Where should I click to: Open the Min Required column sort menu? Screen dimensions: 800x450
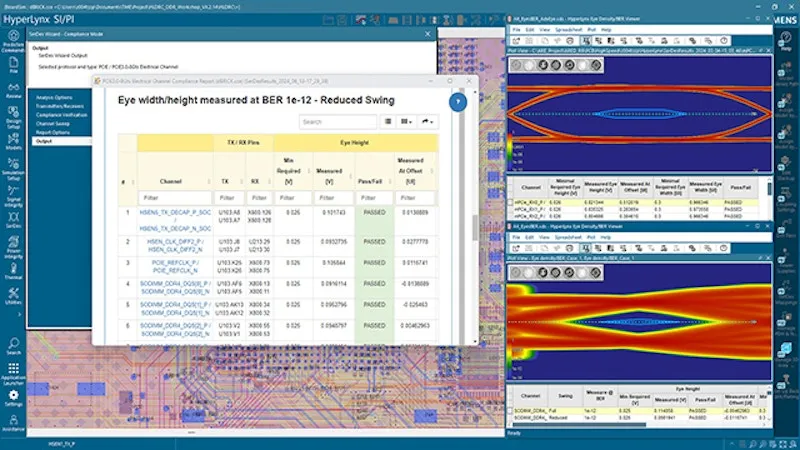point(308,171)
